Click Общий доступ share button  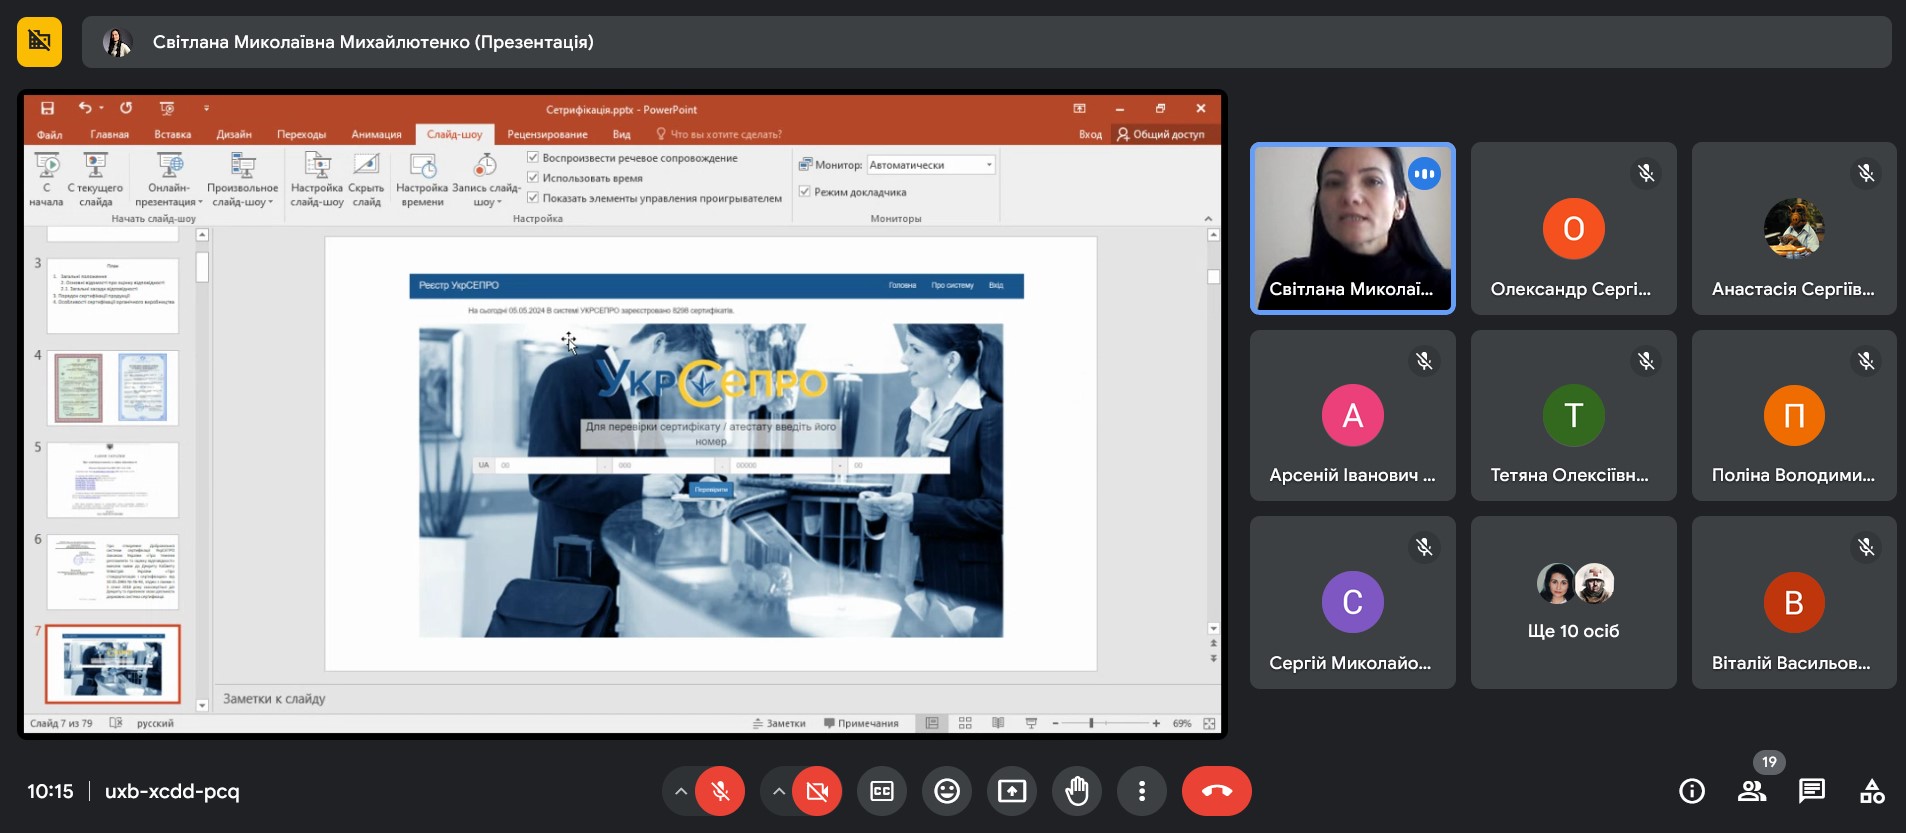[1161, 134]
